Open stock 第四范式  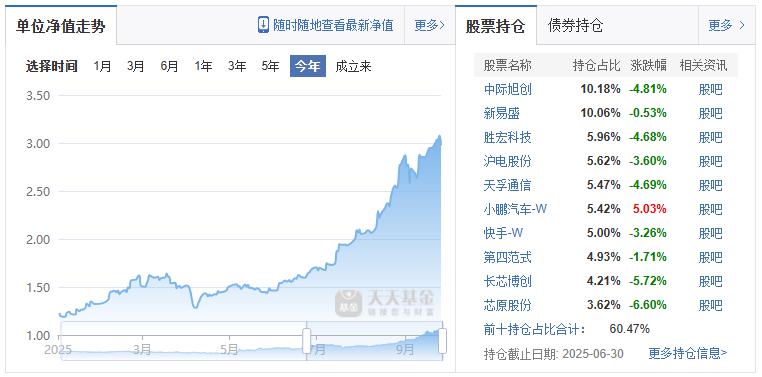tap(508, 257)
